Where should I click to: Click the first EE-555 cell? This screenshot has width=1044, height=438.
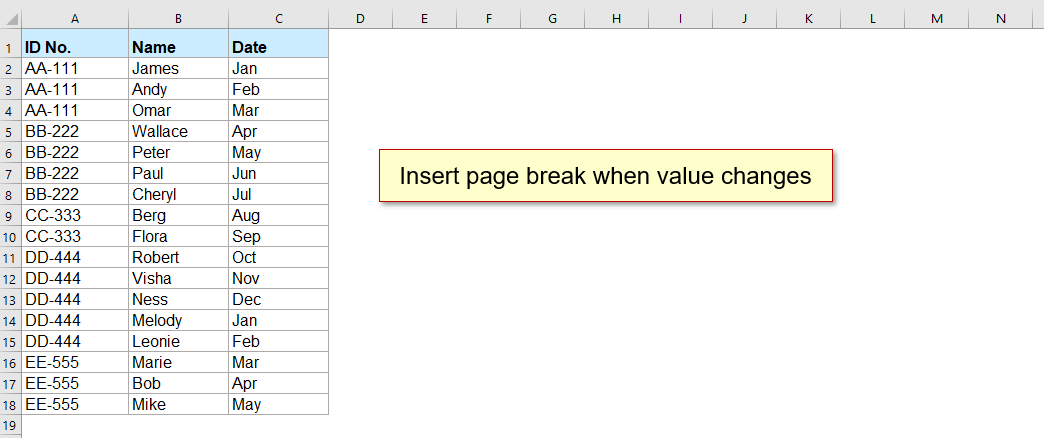(75, 362)
